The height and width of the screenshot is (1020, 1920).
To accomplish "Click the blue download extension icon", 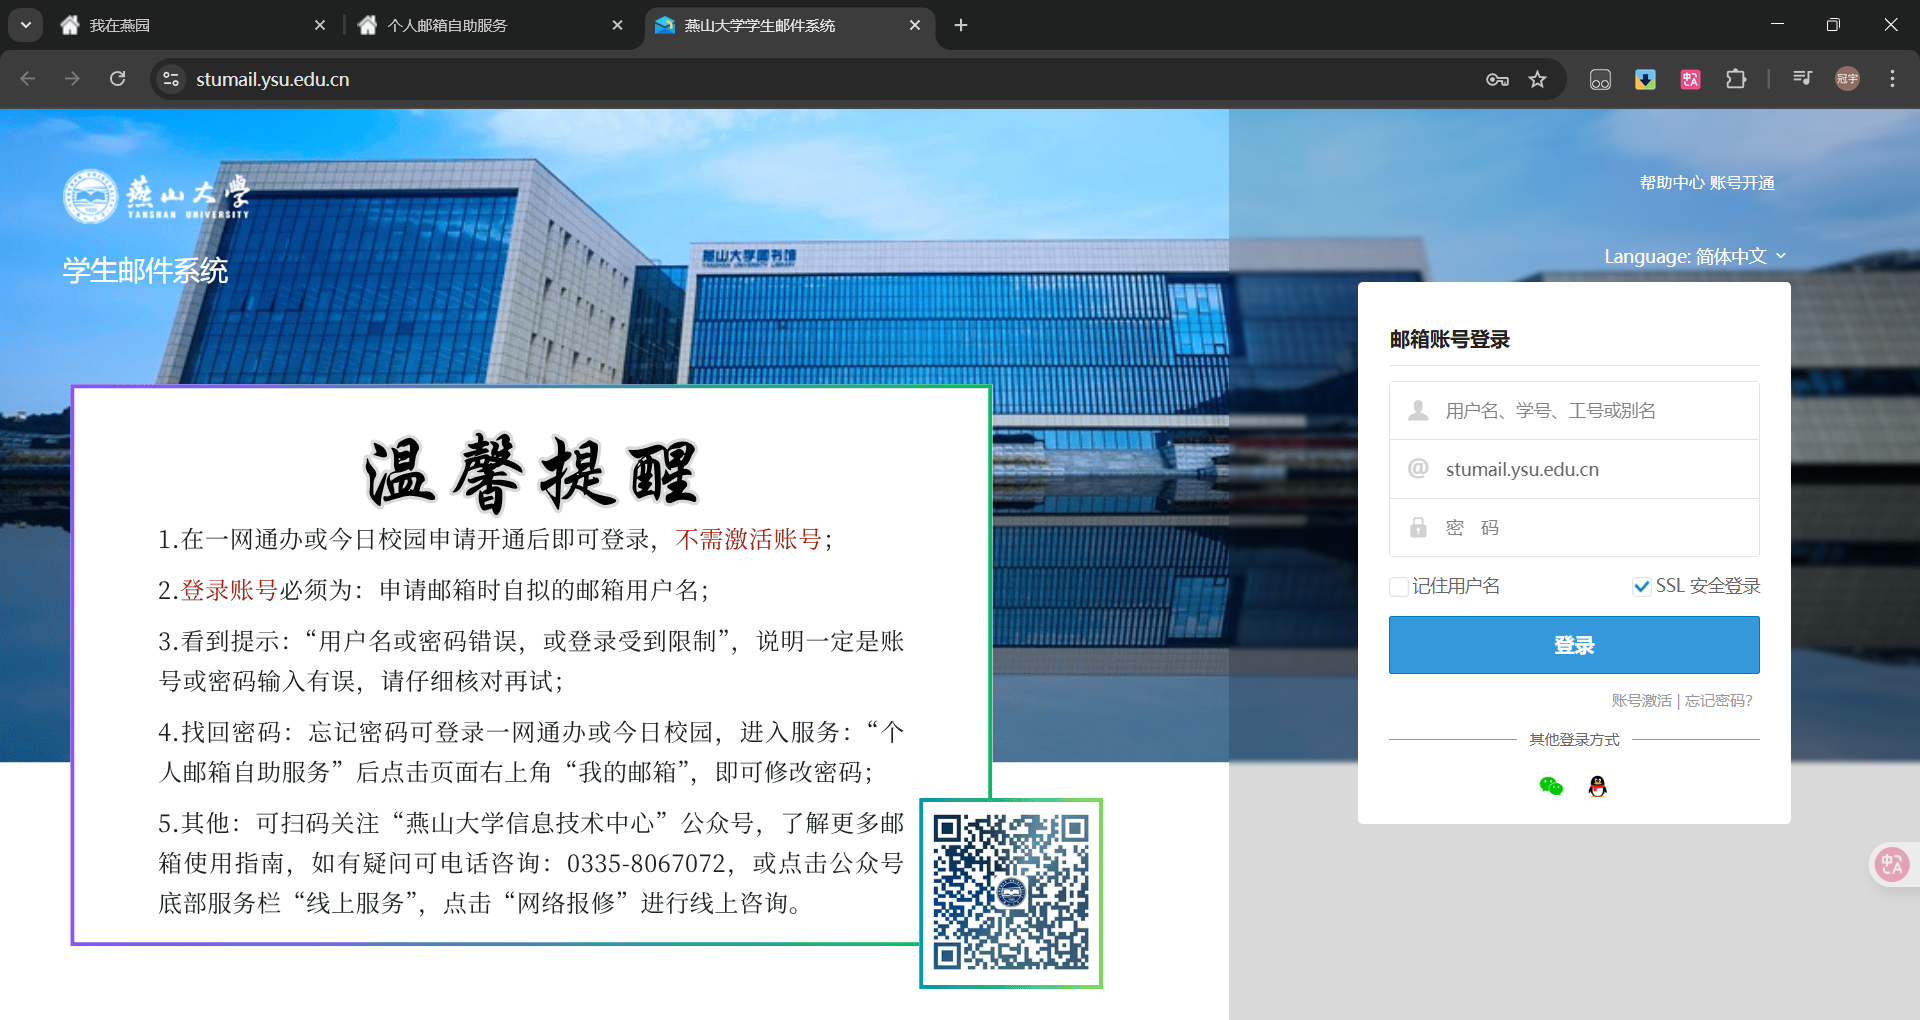I will (x=1645, y=79).
